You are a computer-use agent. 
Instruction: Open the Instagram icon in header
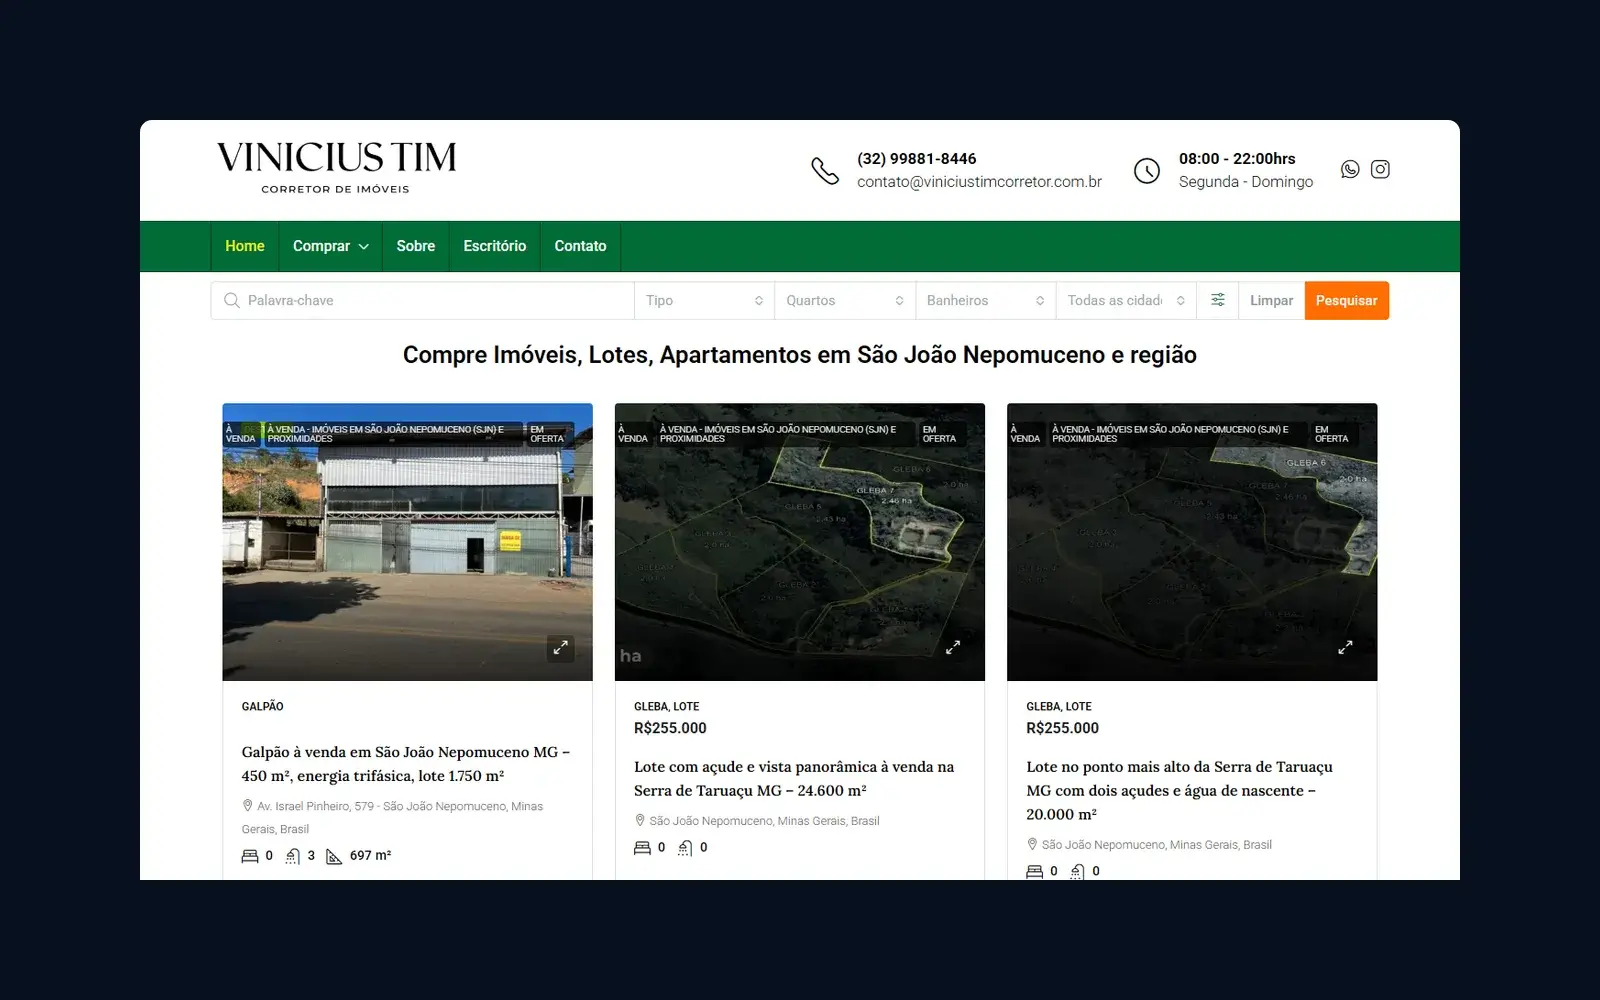click(x=1380, y=169)
